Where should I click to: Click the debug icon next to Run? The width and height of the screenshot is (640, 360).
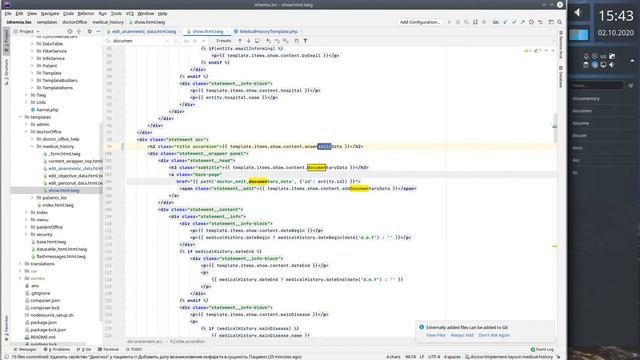(x=458, y=22)
